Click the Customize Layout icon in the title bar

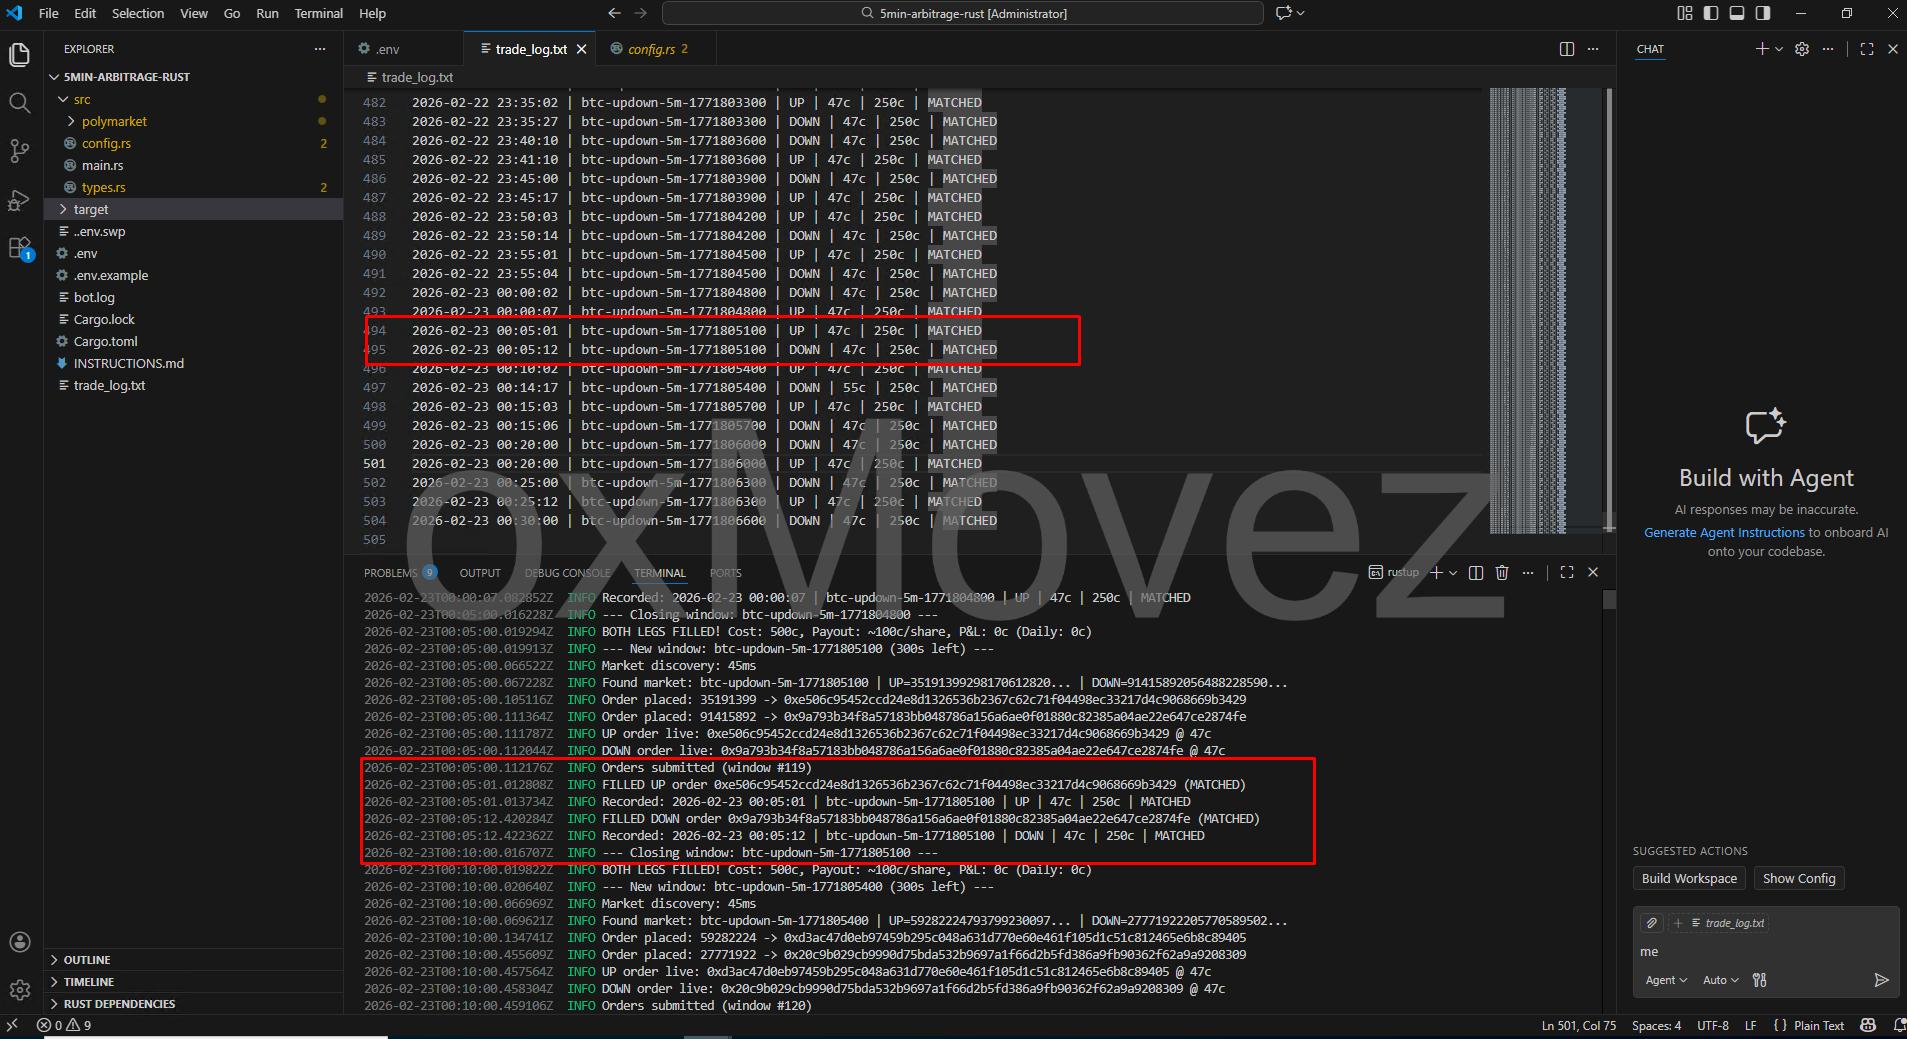point(1685,13)
